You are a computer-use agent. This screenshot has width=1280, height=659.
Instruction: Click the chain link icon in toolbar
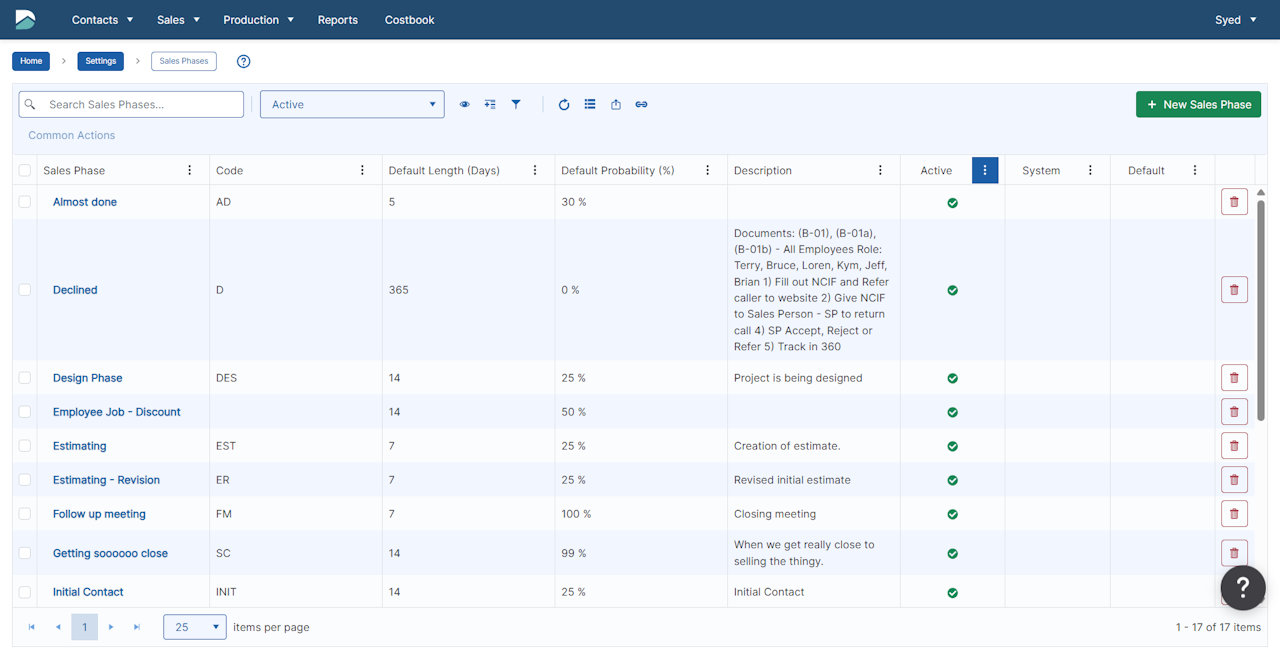(x=641, y=104)
